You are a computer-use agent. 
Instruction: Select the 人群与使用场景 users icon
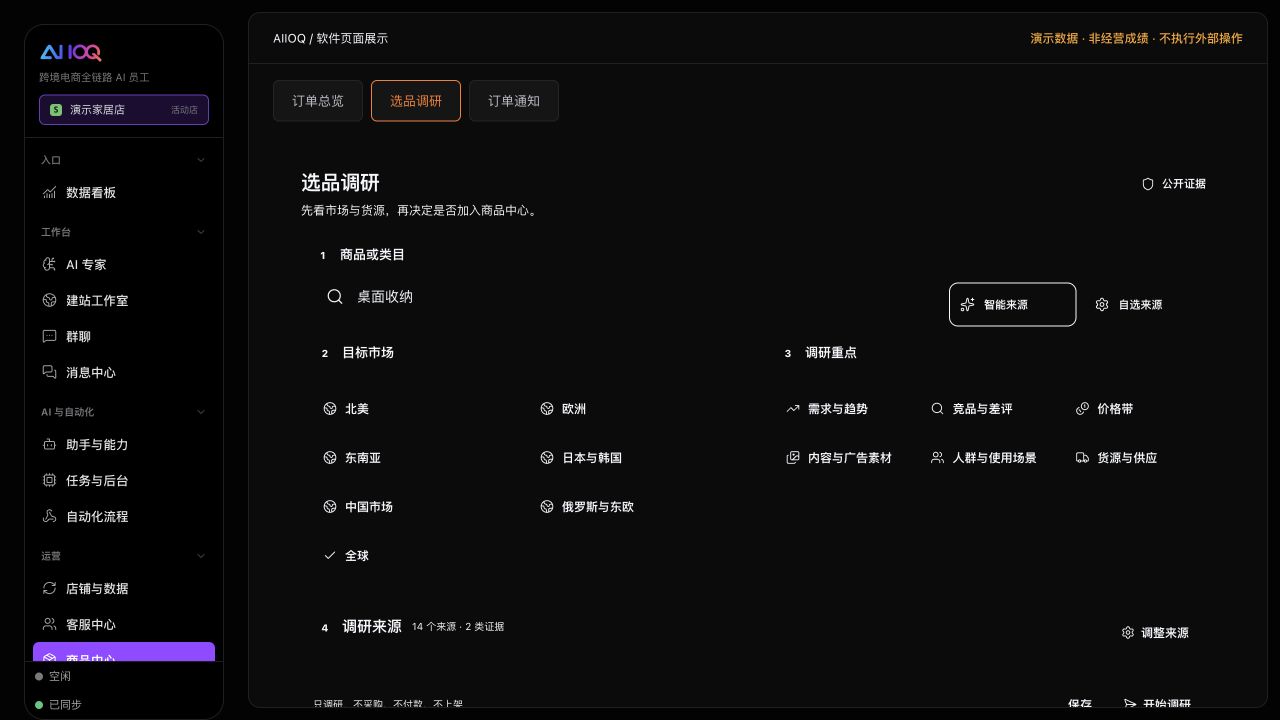pos(937,458)
